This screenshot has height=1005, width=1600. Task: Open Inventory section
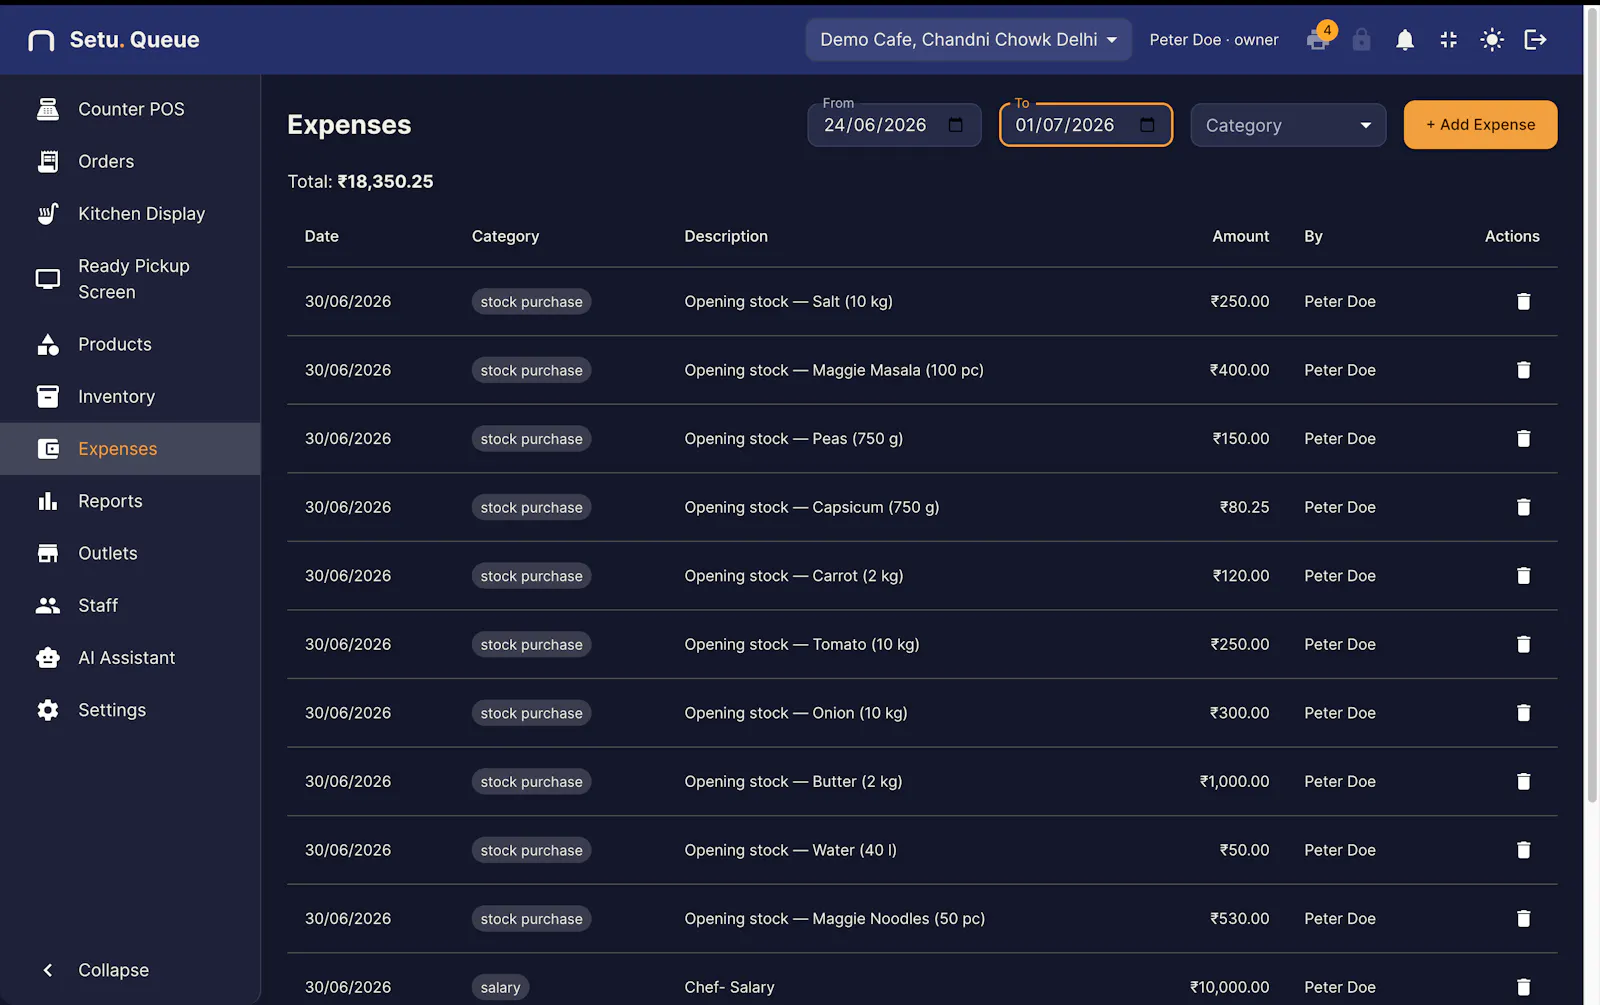[x=130, y=396]
